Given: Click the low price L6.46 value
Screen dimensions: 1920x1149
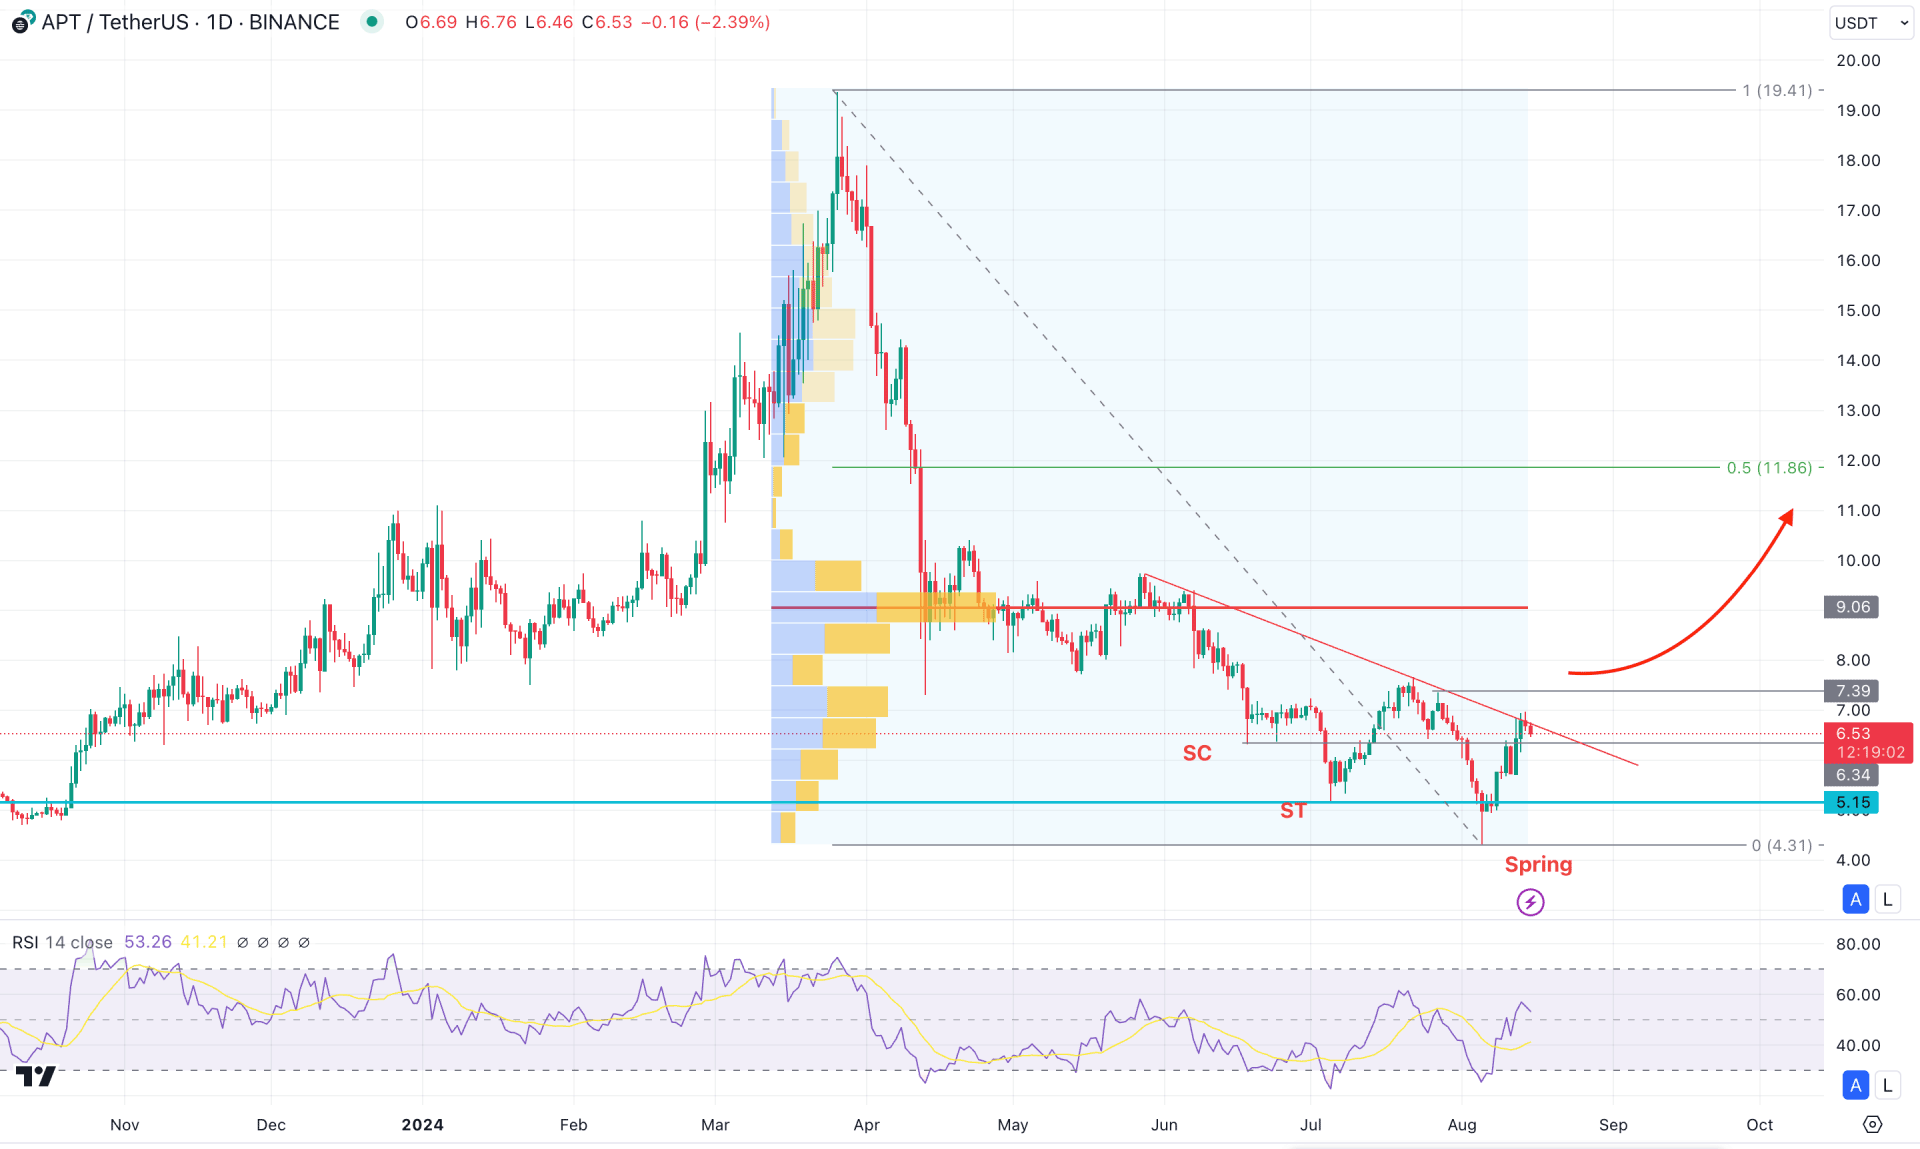Looking at the screenshot, I should 549,22.
